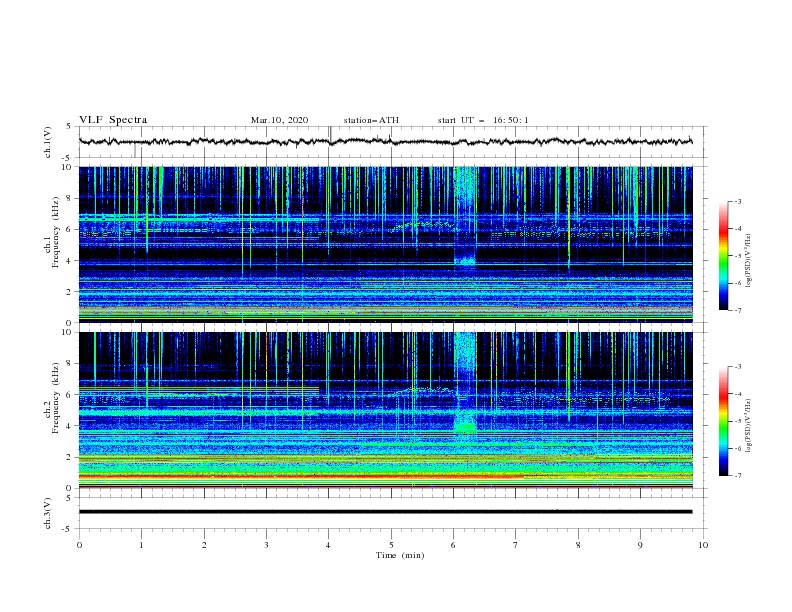This screenshot has width=792, height=612.
Task: Click the ch.1 voltage waveform trace
Action: tap(385, 141)
